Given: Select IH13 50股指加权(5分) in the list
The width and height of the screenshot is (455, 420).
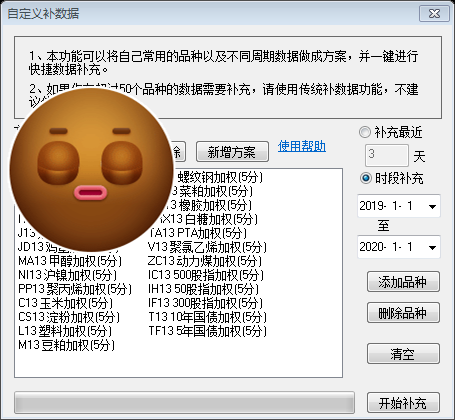Looking at the screenshot, I should point(203,289).
